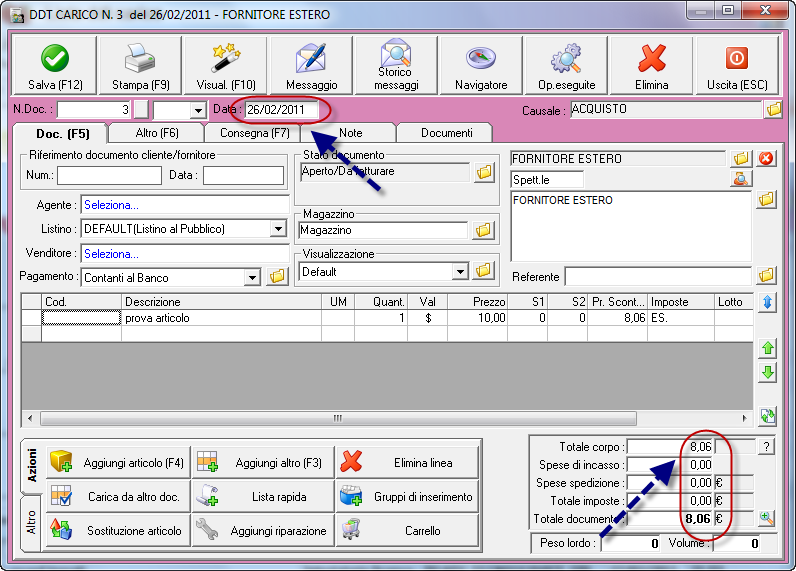Click Carica da altro doc. button
796x571 pixels.
[118, 496]
